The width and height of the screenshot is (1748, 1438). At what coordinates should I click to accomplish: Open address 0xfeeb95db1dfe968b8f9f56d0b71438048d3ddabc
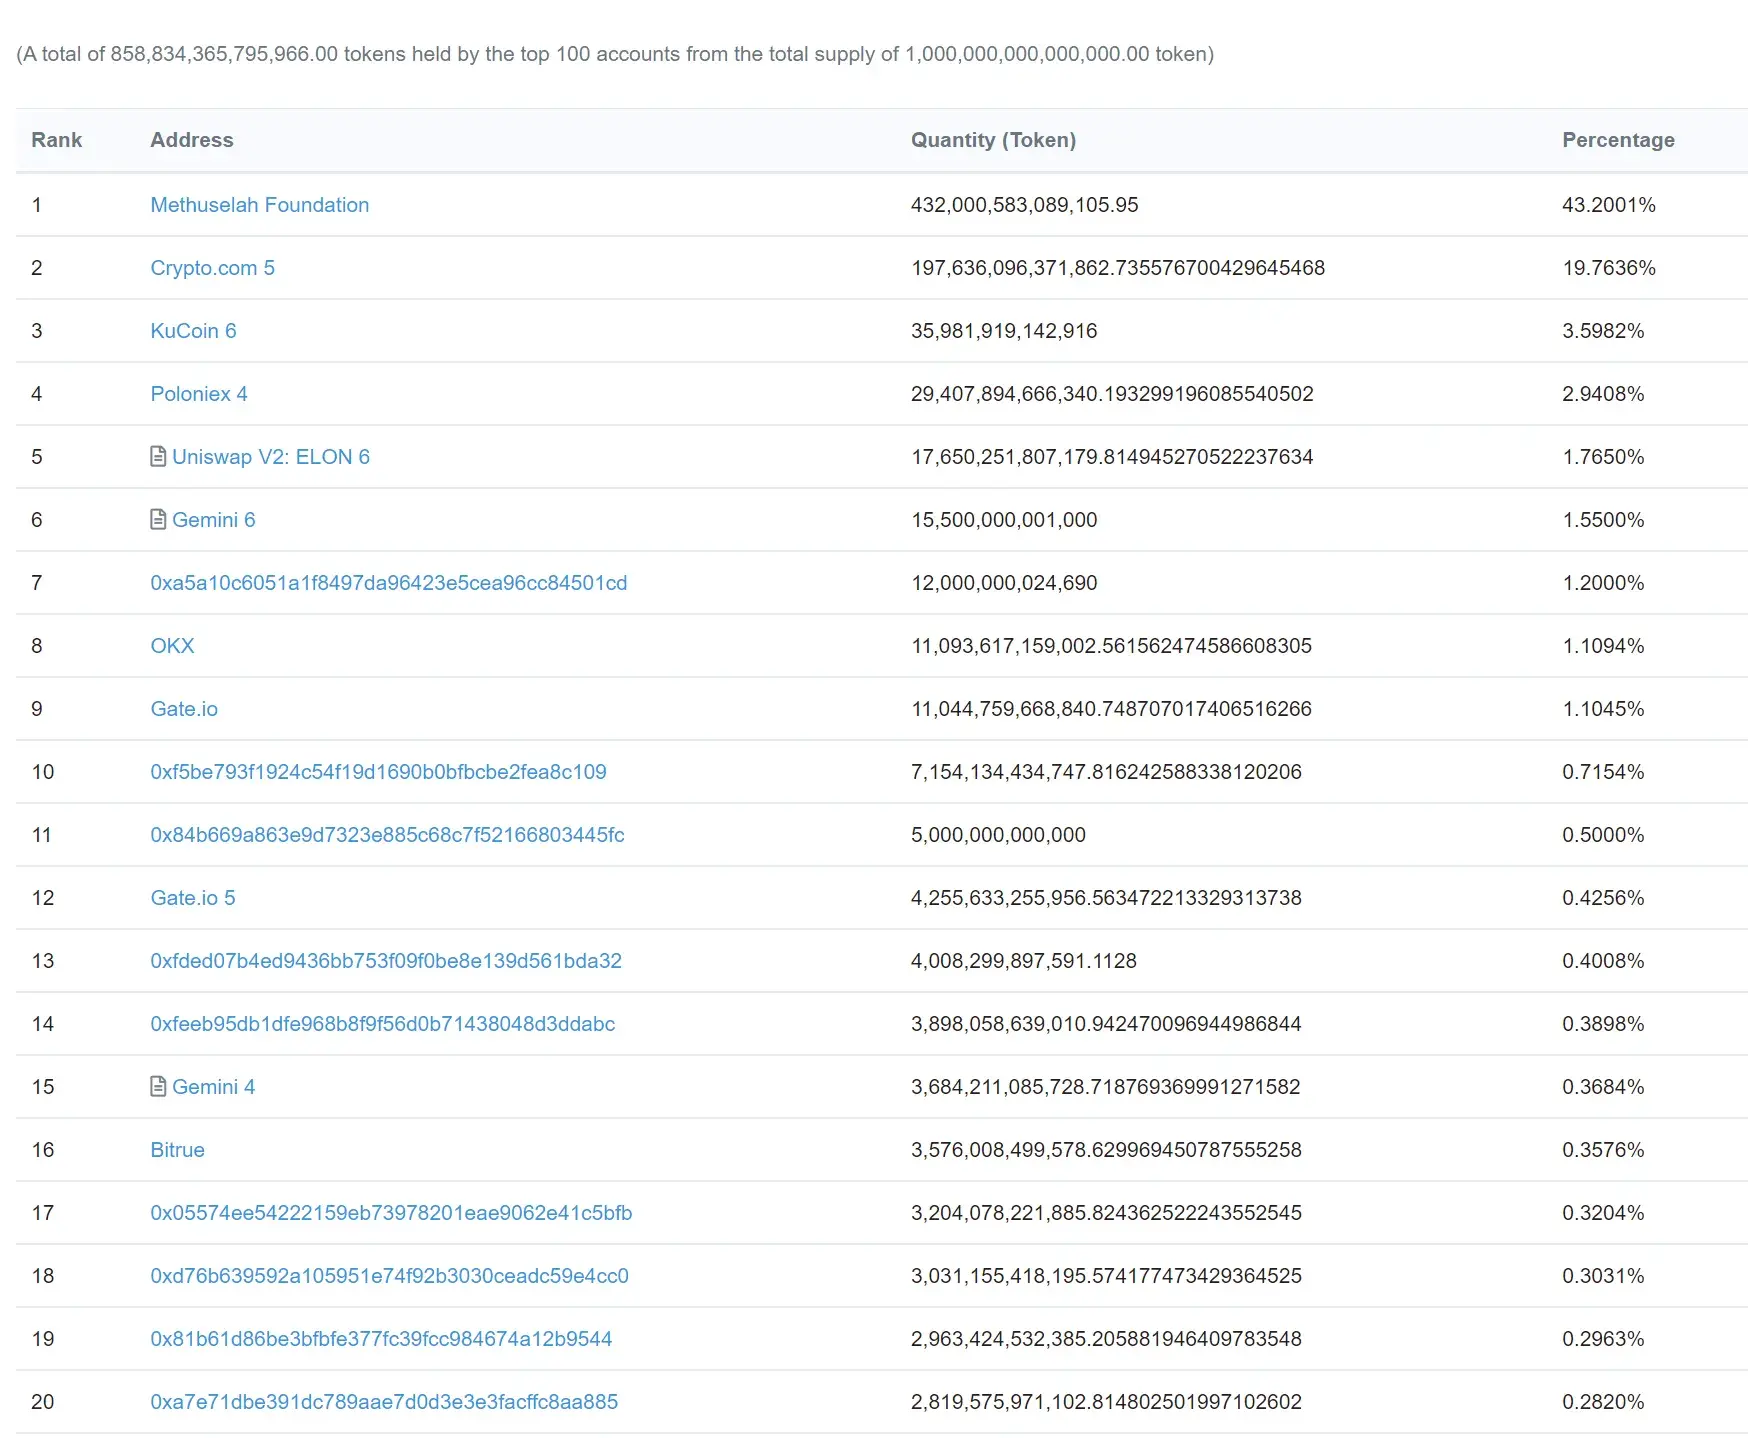pos(383,1024)
